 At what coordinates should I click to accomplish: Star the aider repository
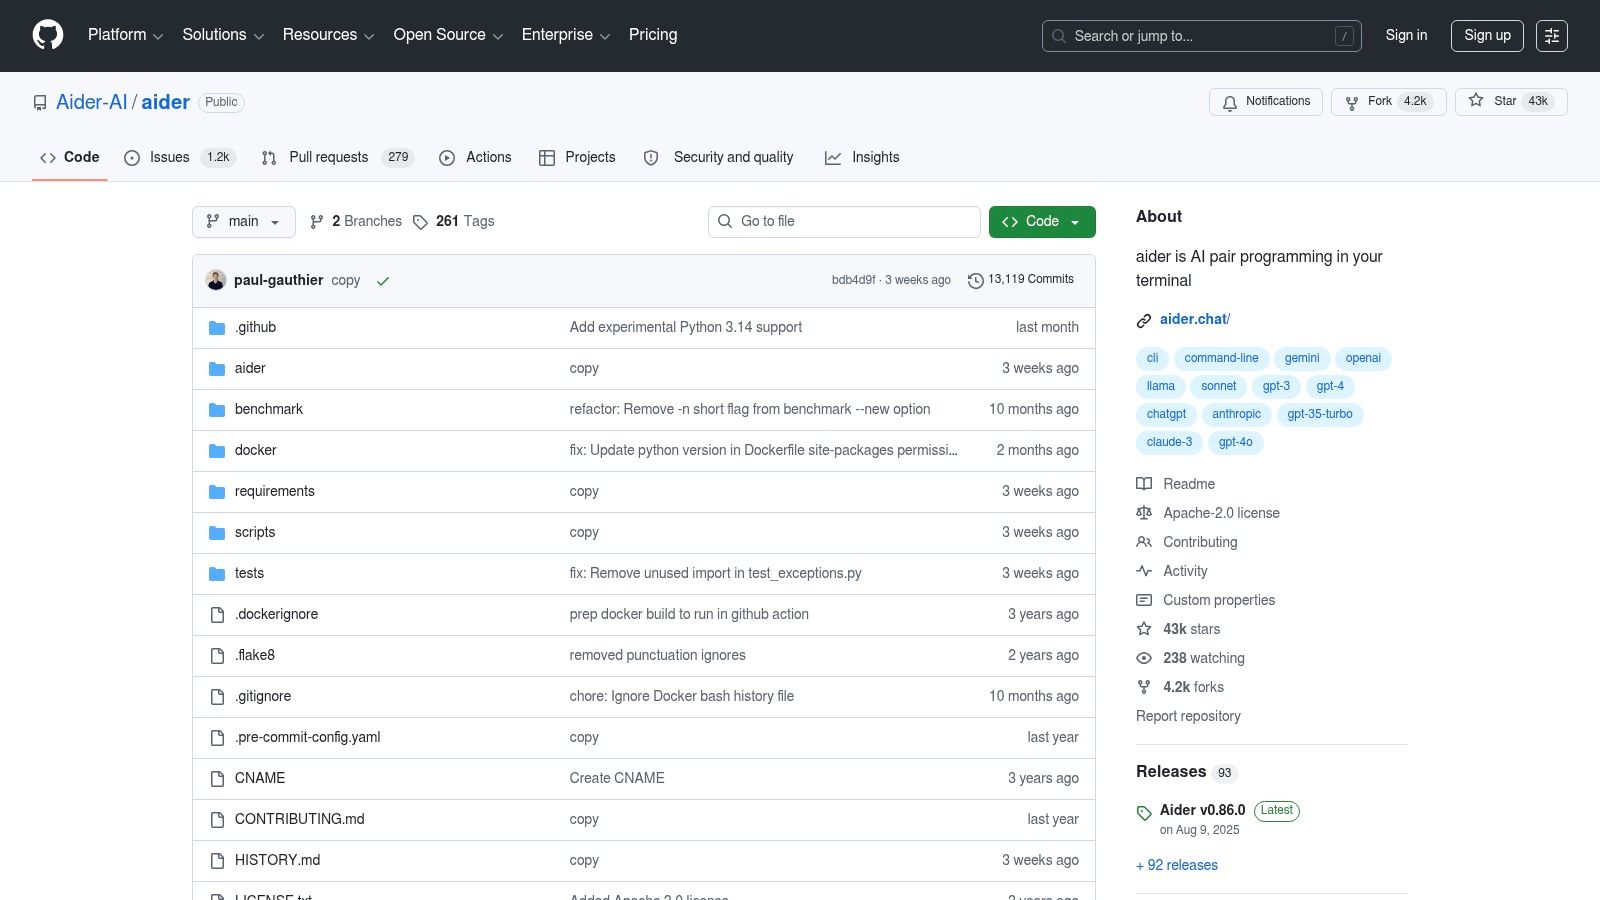click(x=1511, y=102)
